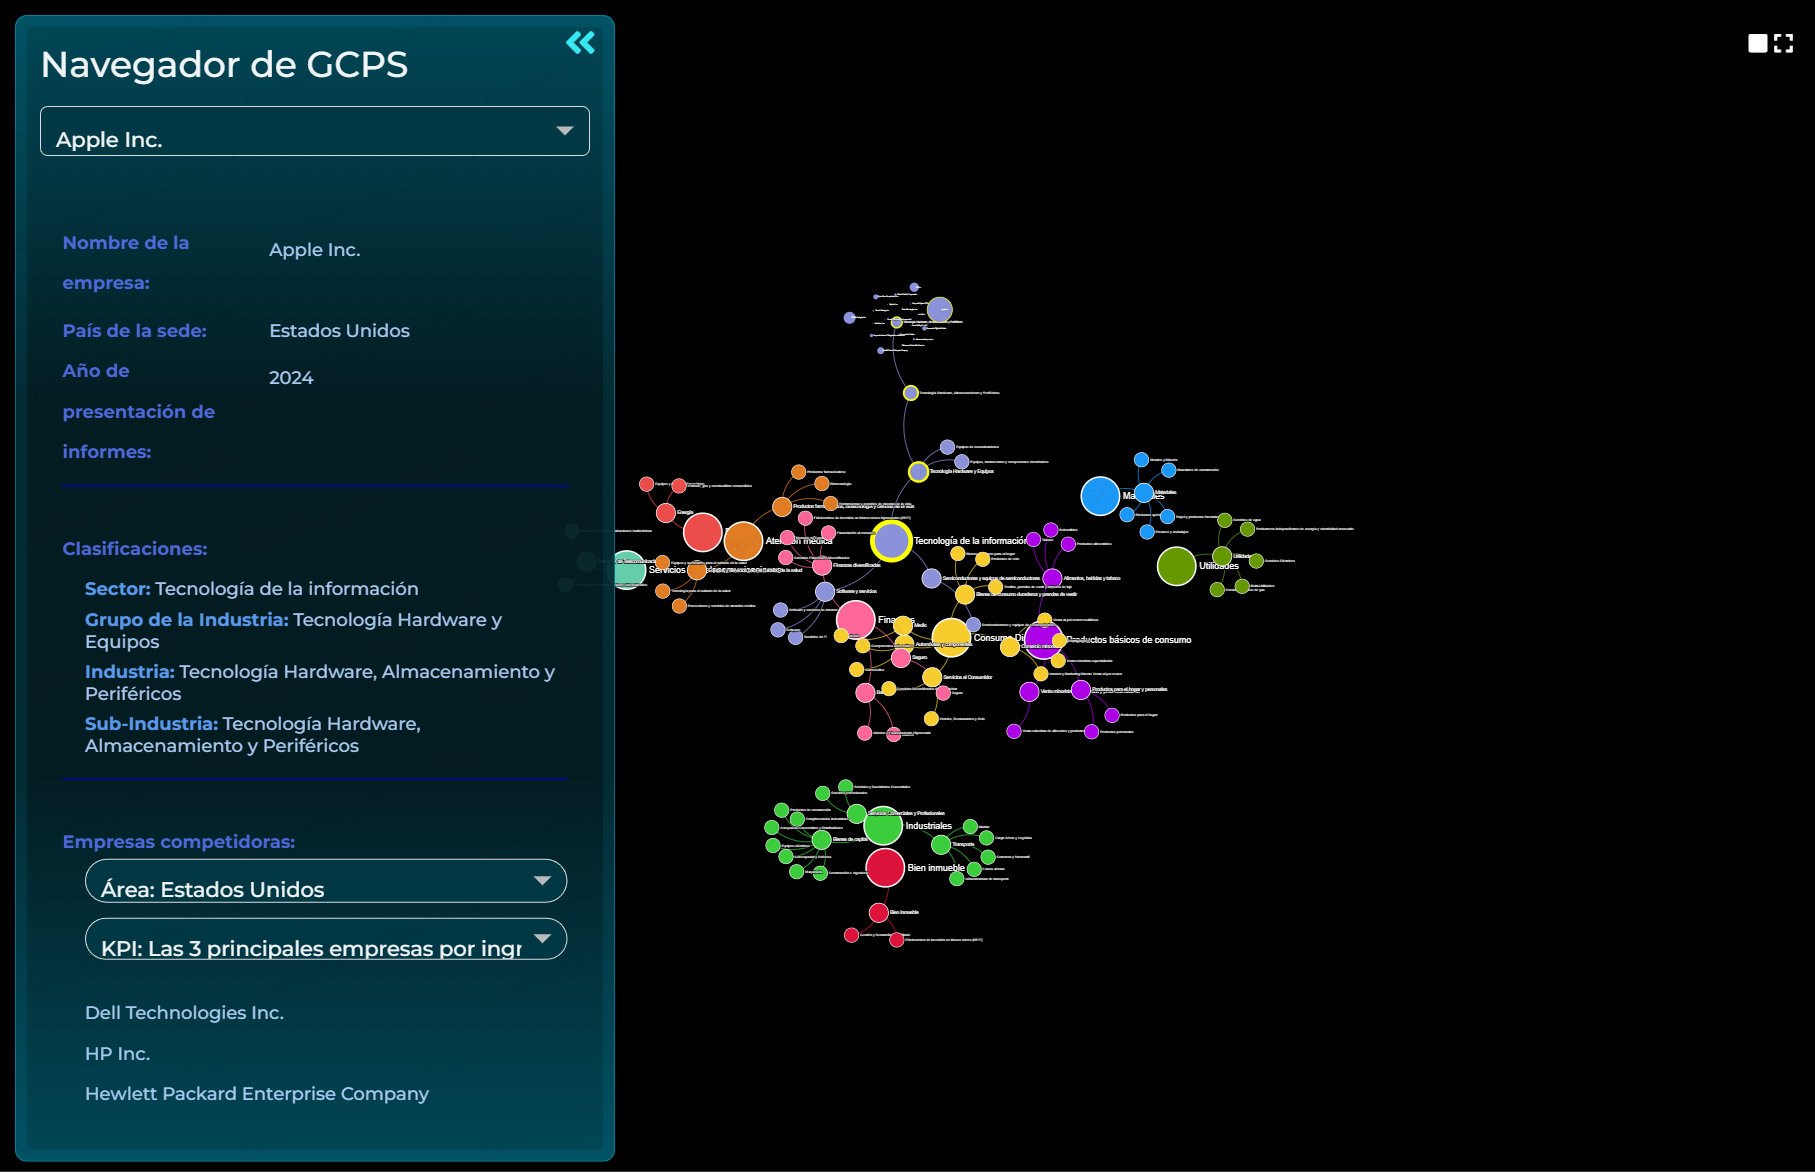The image size is (1815, 1173).
Task: Click the Sub-Industria classification line
Action: [253, 734]
